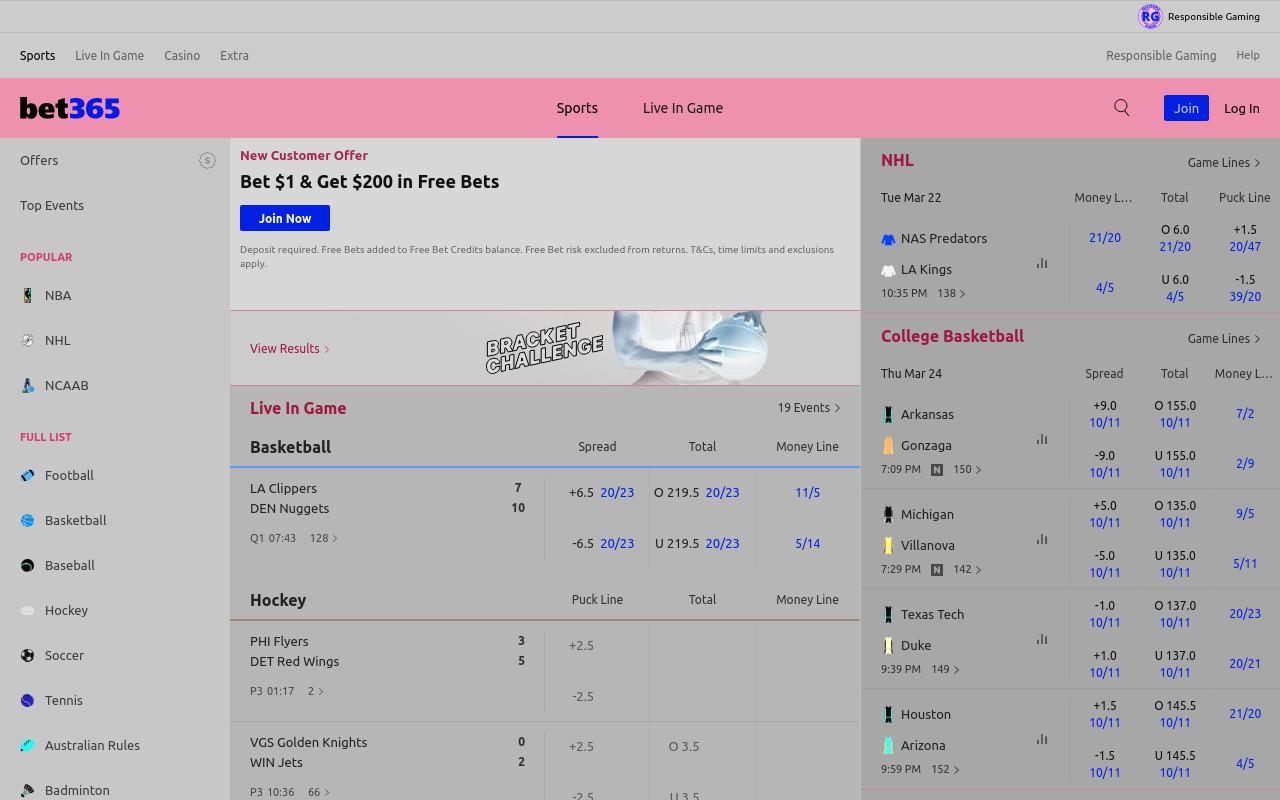This screenshot has height=800, width=1280.
Task: Click the Hockey sport icon in sidebar
Action: 28,610
